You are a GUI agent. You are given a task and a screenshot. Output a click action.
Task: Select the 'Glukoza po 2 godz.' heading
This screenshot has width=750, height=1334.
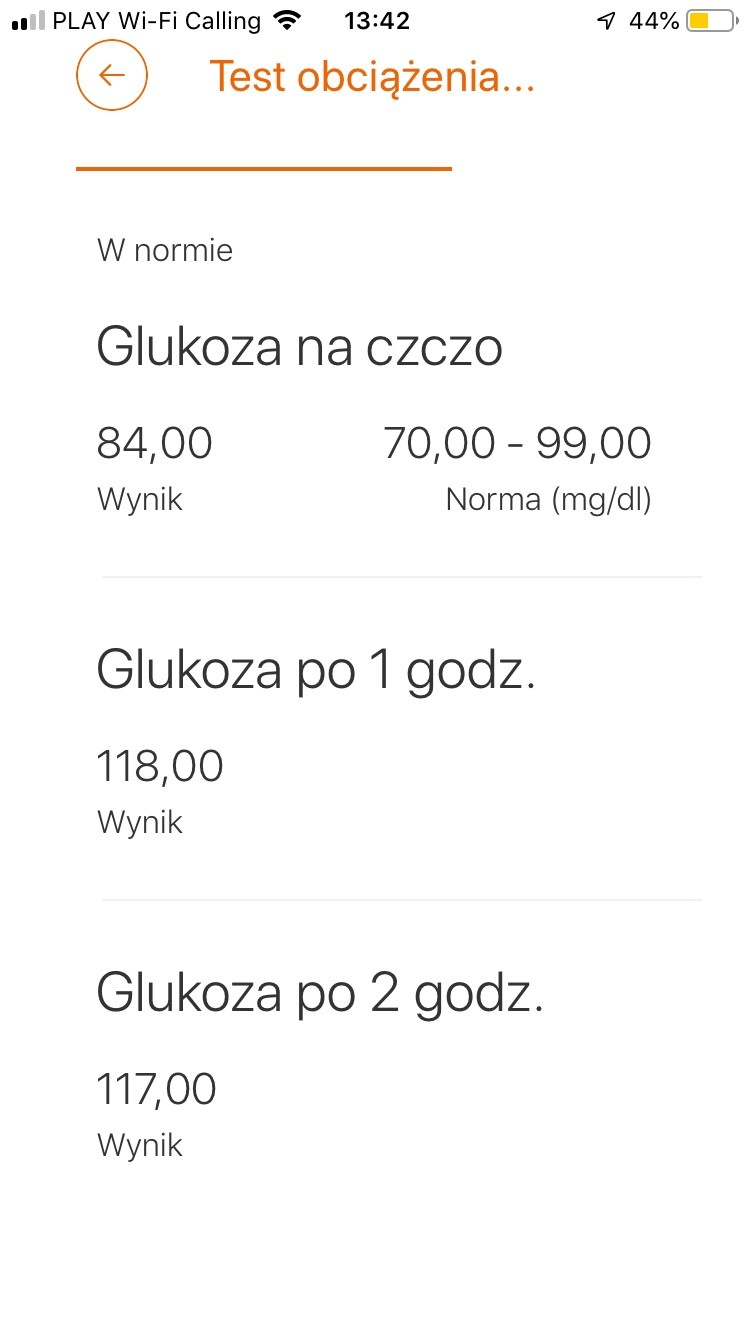click(320, 993)
